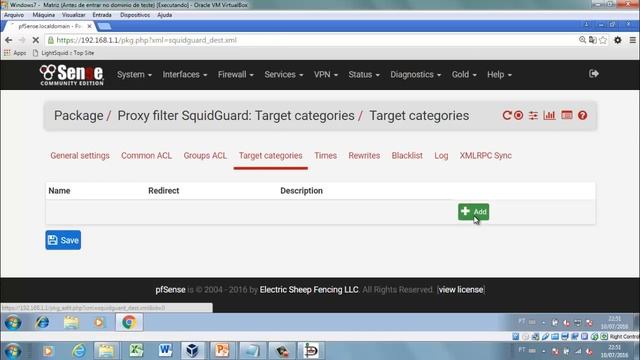Click the restart service circular arrow icon

(507, 116)
